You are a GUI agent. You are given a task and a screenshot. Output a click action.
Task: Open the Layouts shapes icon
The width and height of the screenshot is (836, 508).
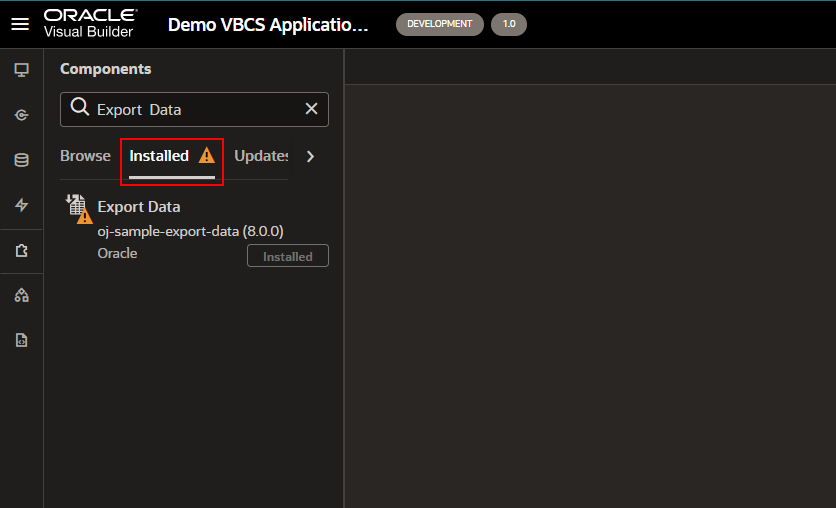21,295
